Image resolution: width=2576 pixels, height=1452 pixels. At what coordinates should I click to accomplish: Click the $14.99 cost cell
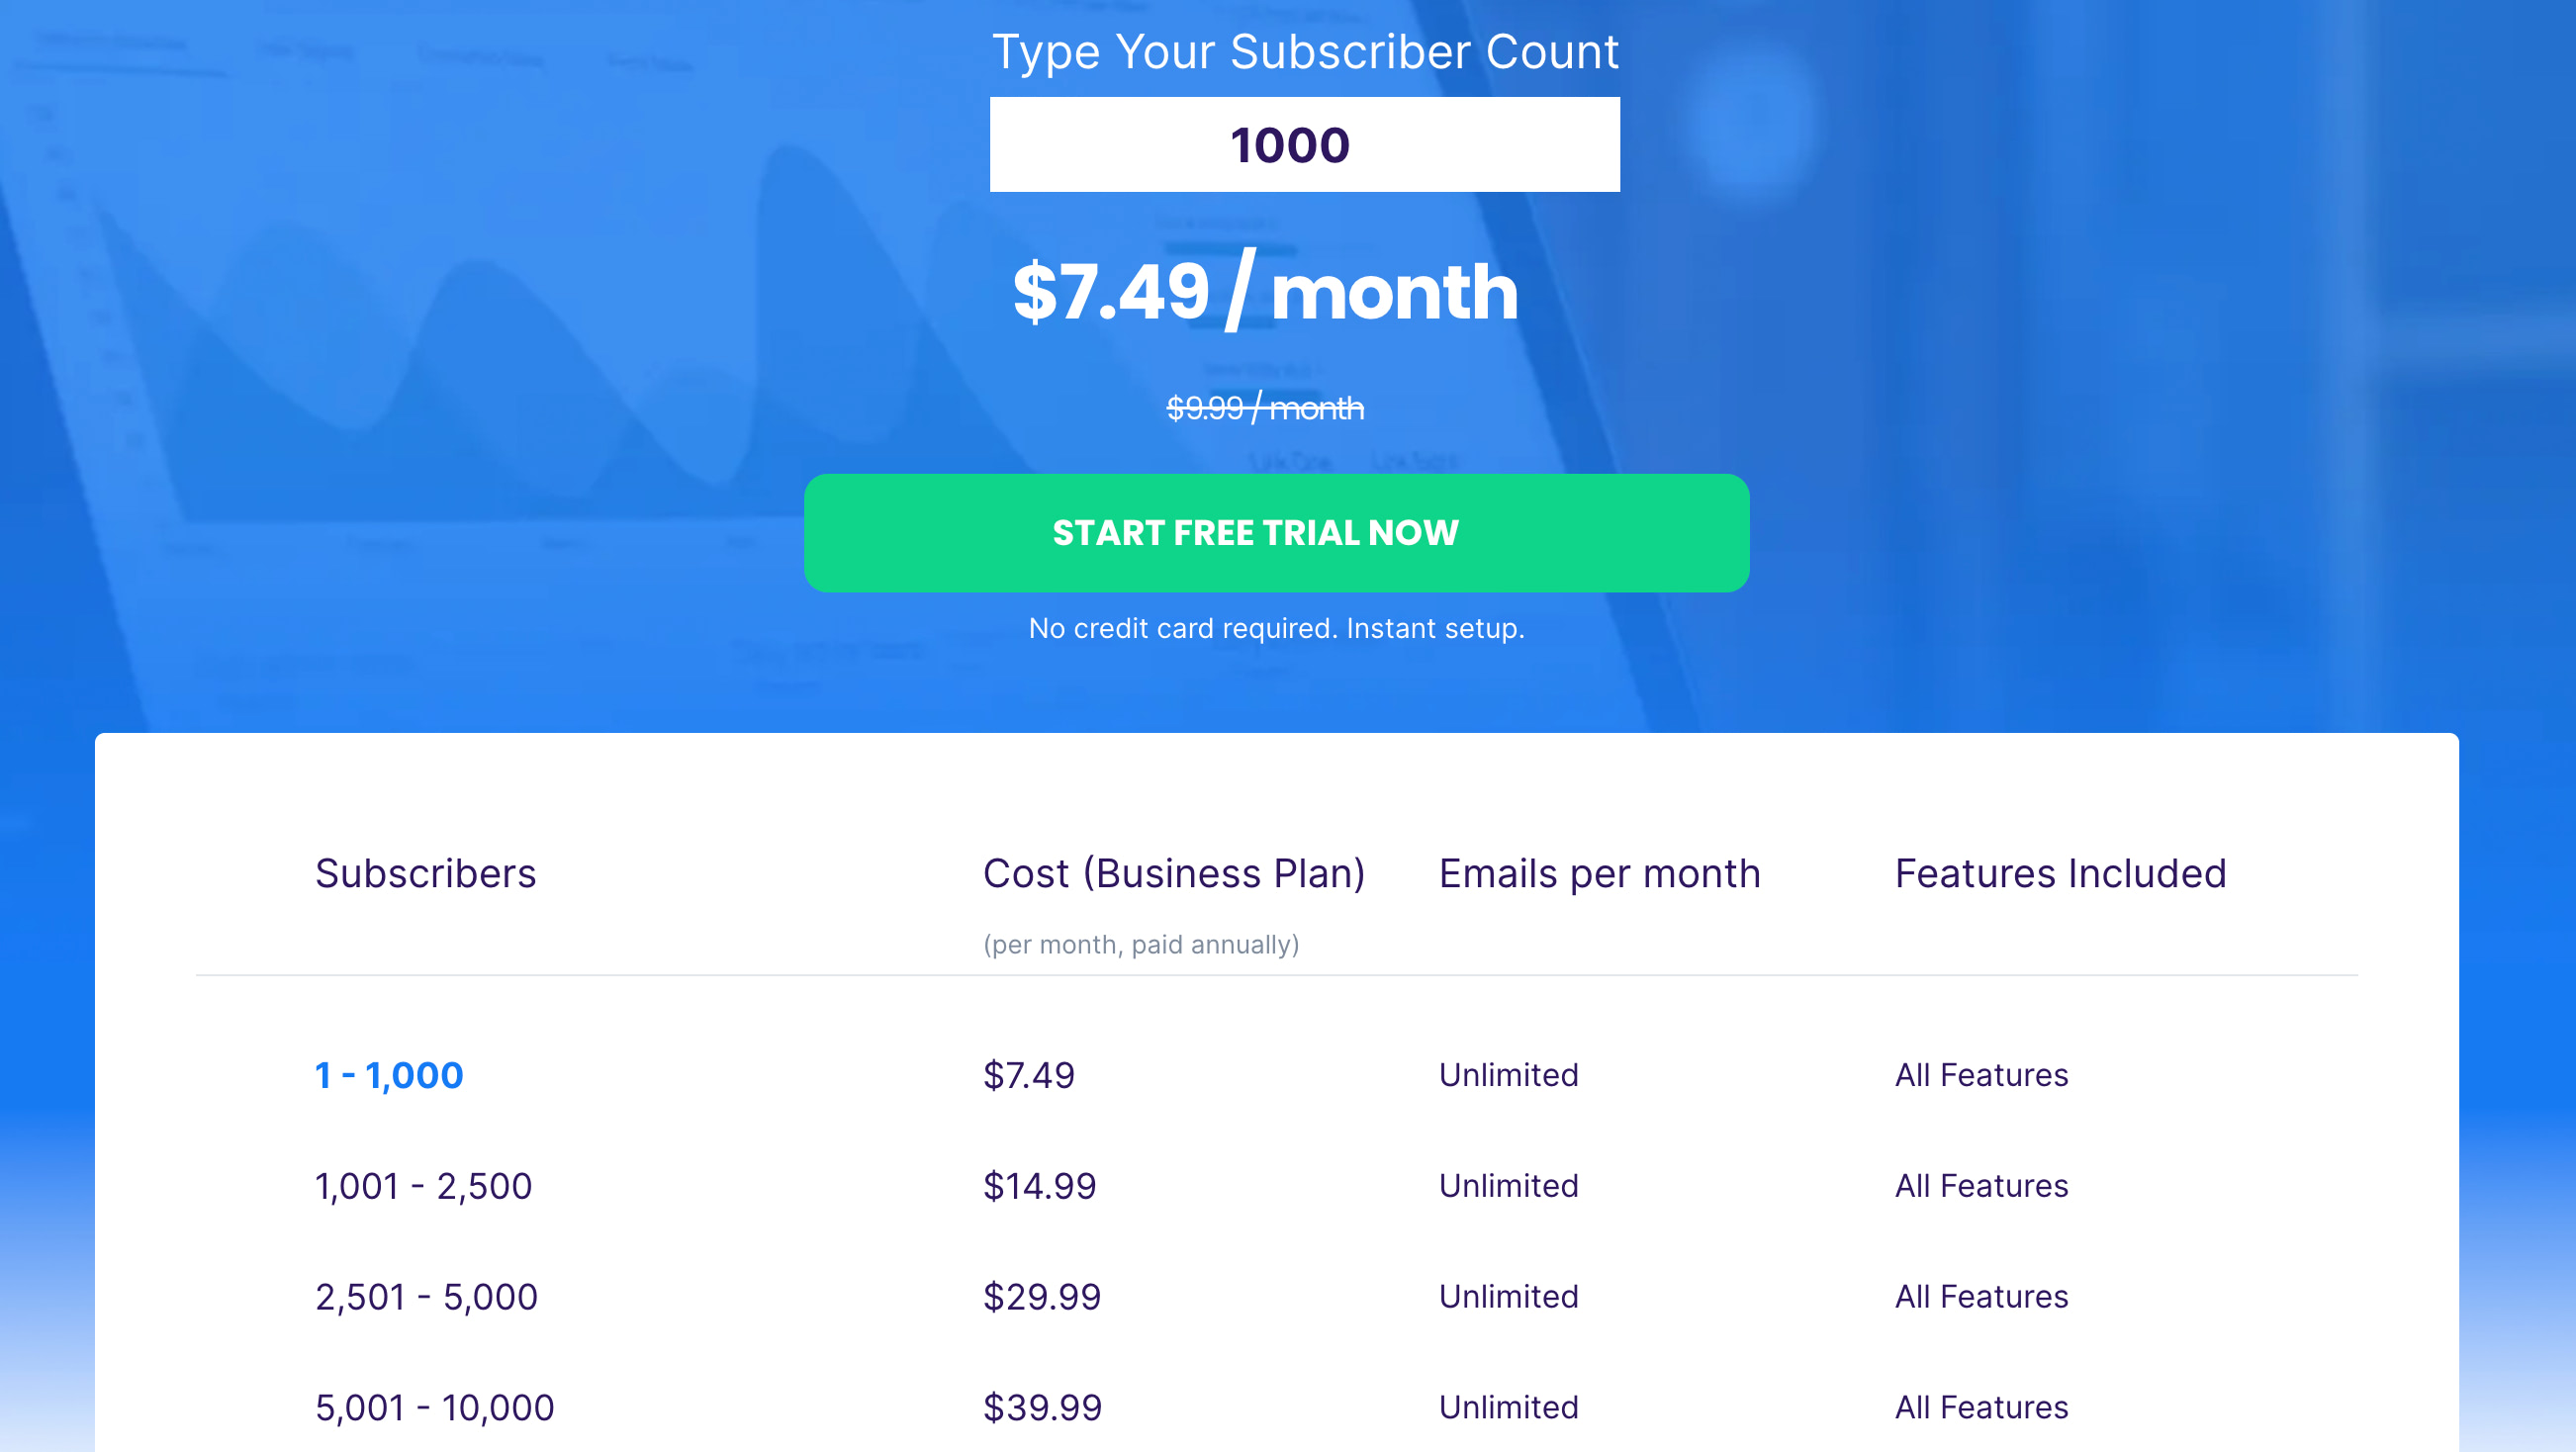[x=1040, y=1186]
